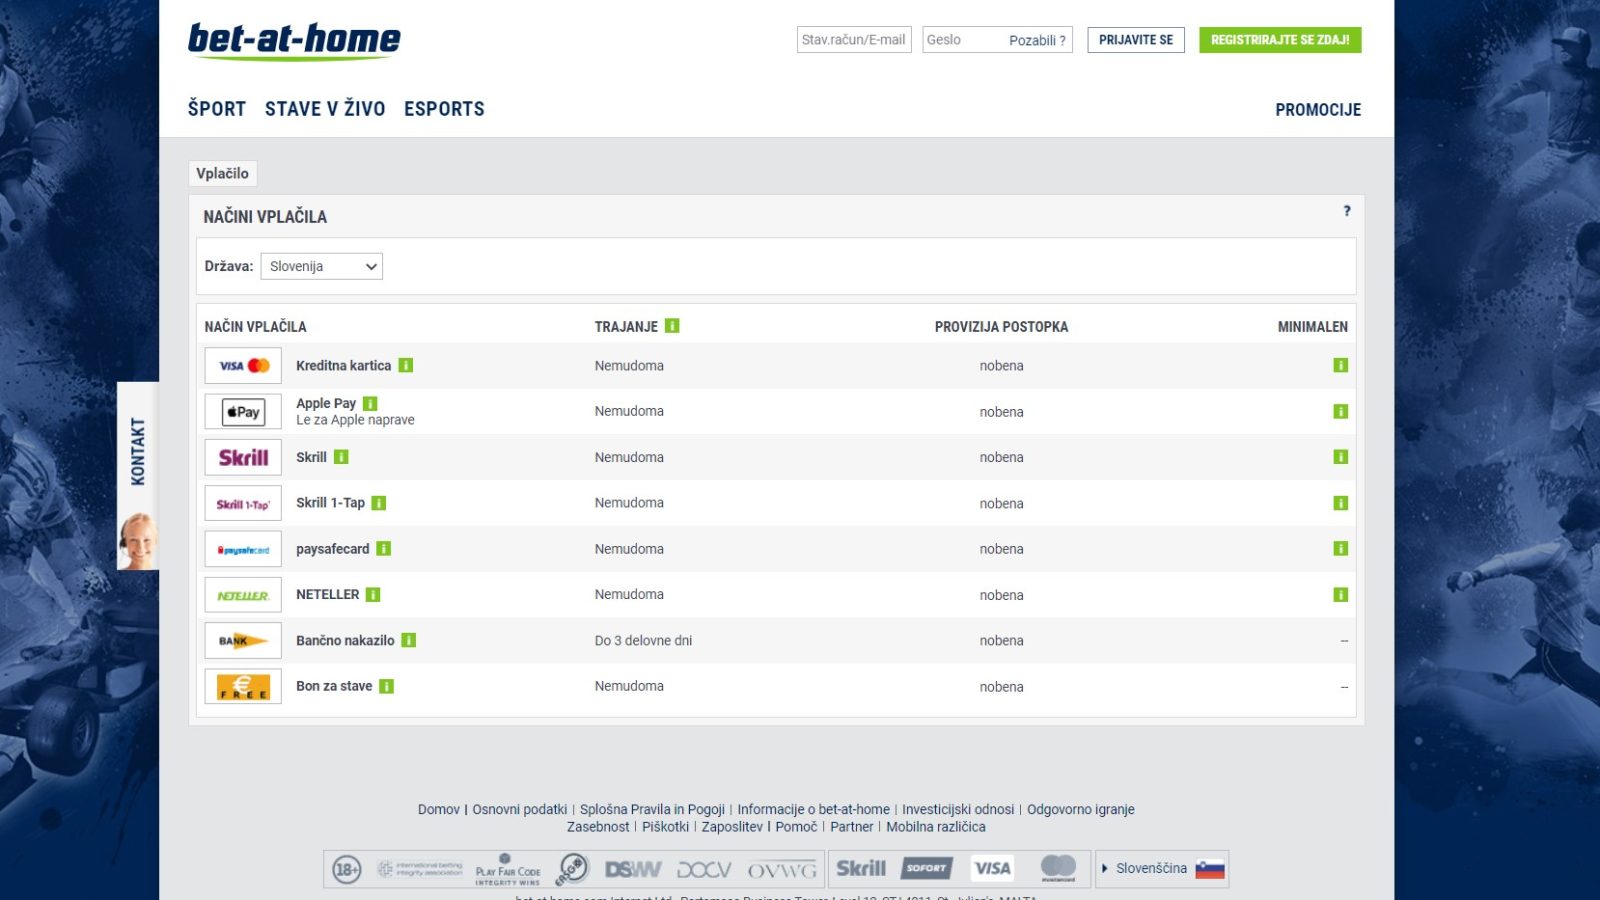
Task: Open the Domov footer link
Action: [439, 809]
